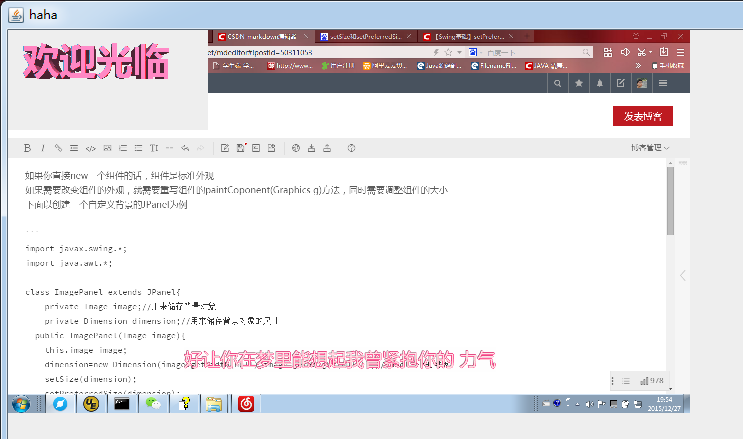
Task: Click the browser apps grid icon
Action: (607, 52)
